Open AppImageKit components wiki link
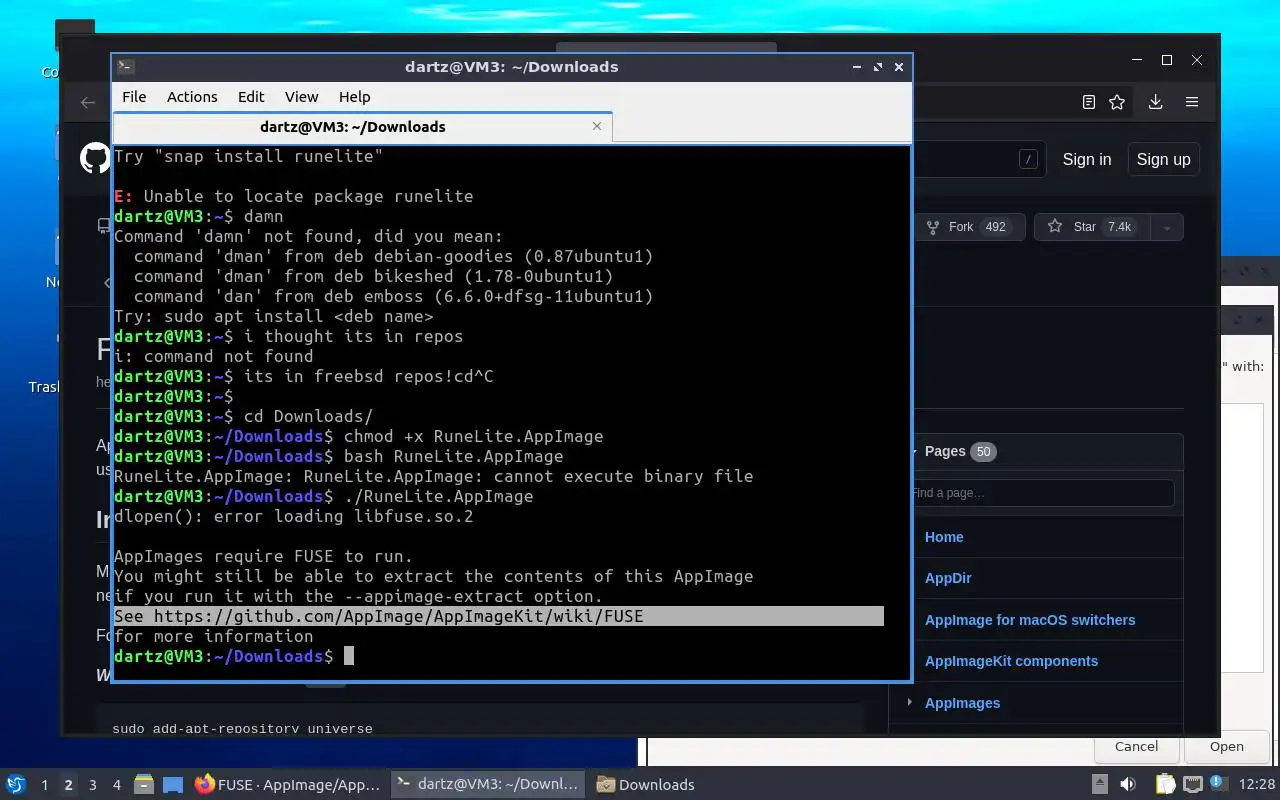Screen dimensions: 1280x800 tap(1011, 661)
